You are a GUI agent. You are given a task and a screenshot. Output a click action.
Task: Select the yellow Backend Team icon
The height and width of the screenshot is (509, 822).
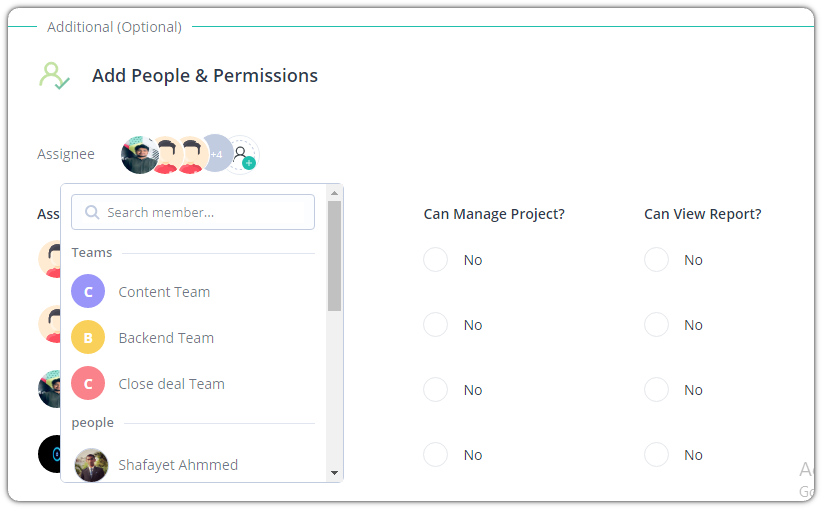tap(88, 337)
